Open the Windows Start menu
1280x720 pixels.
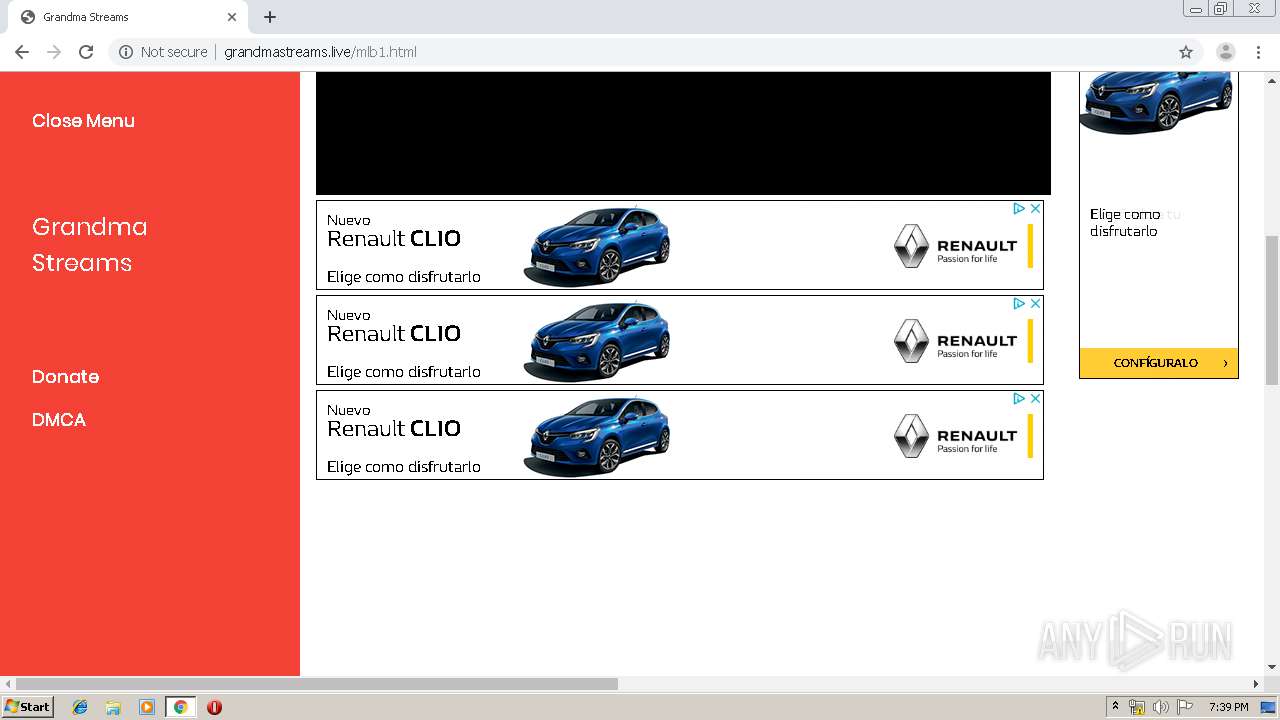point(27,707)
